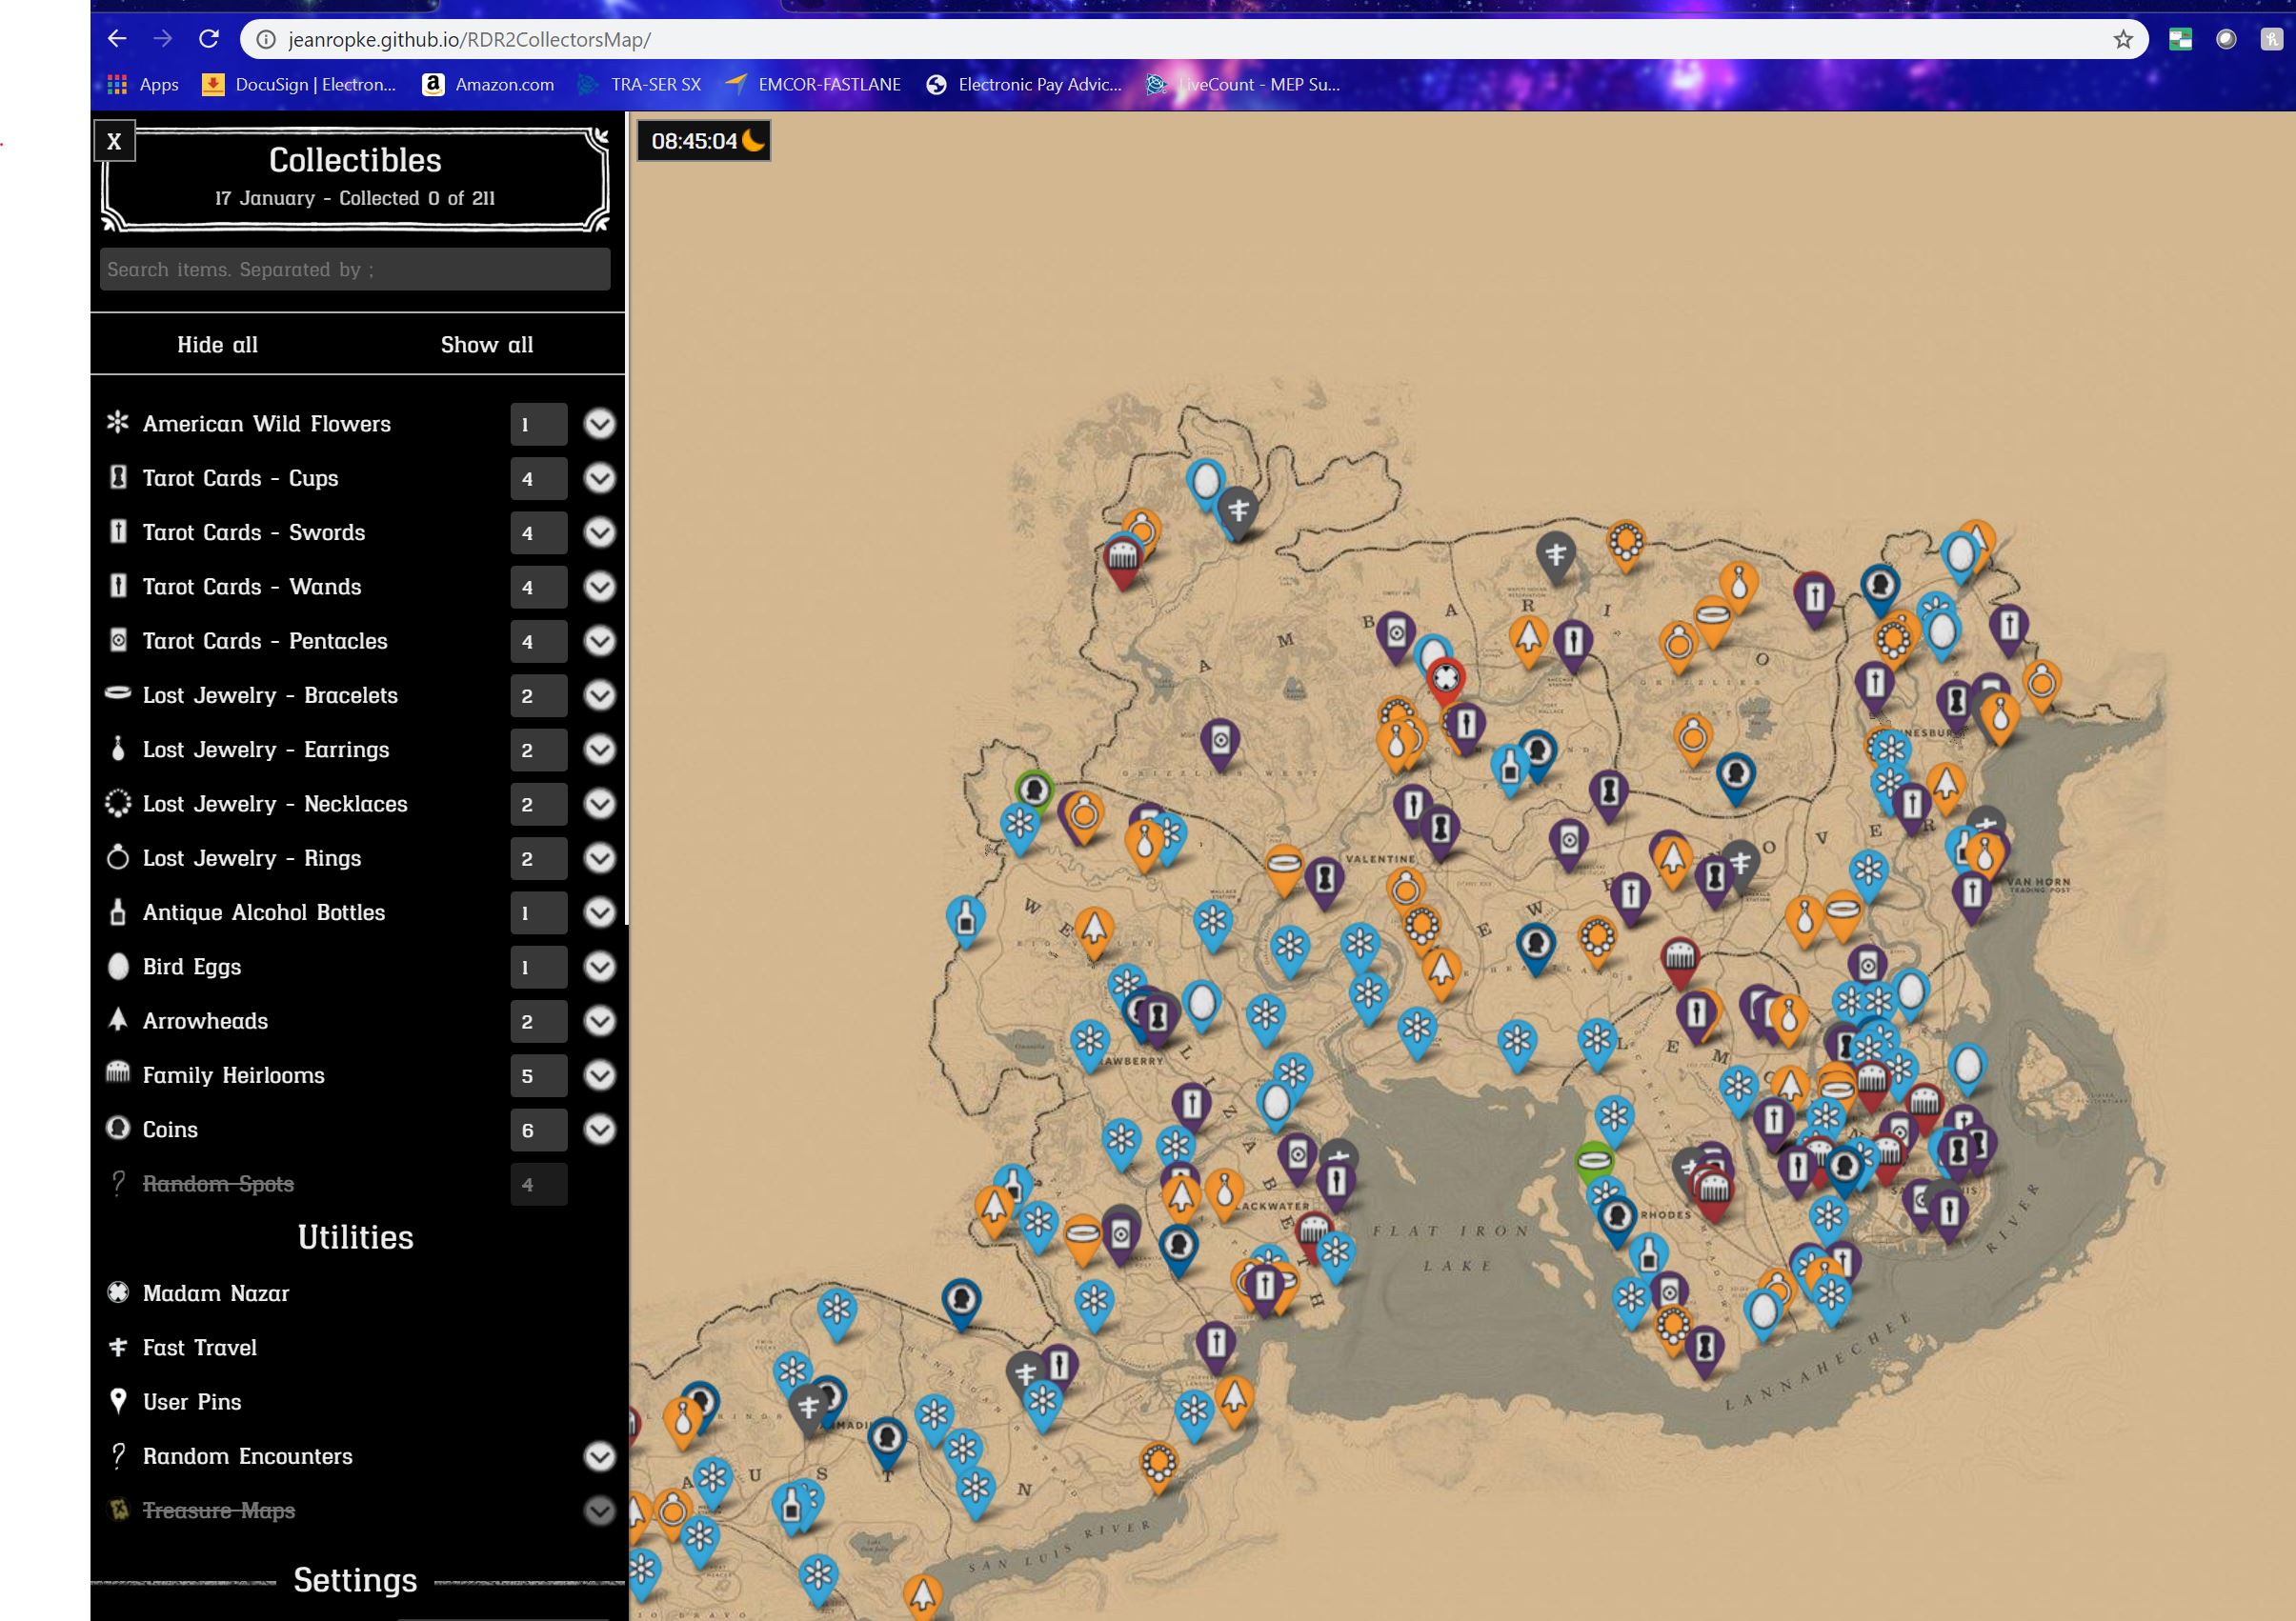Hide all collectible categories

[218, 344]
